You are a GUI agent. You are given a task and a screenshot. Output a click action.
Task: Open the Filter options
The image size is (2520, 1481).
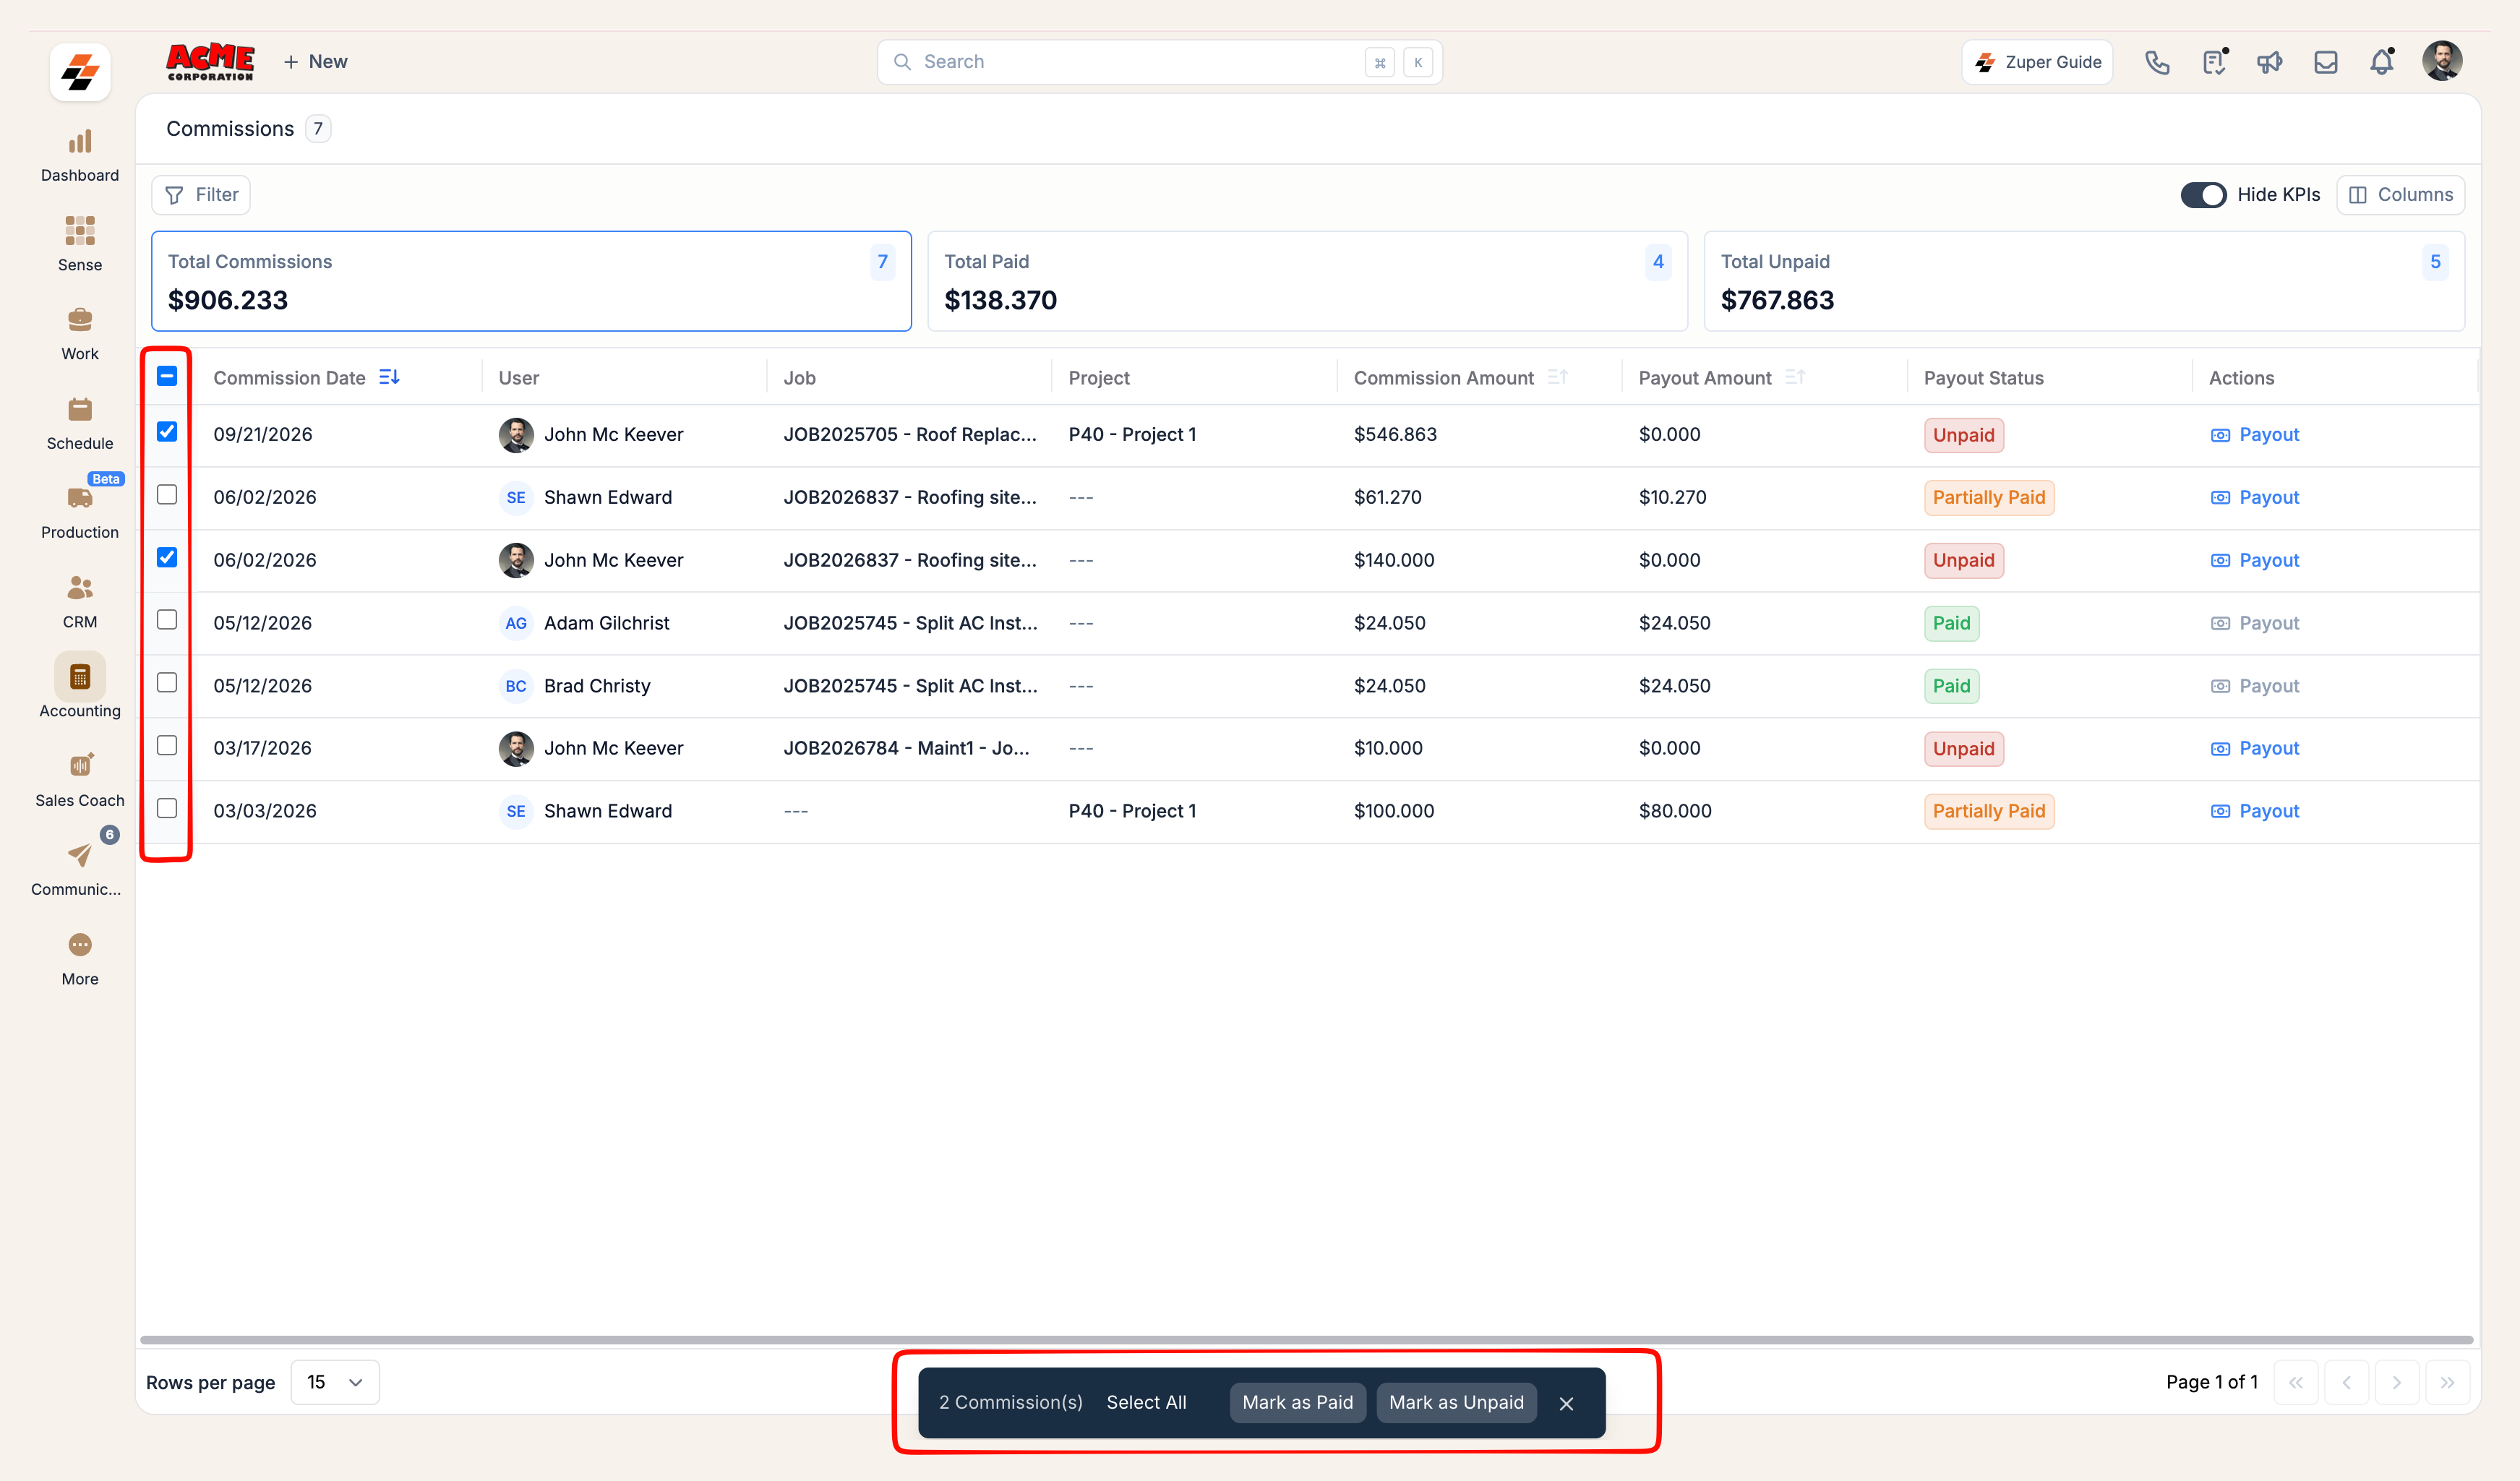click(x=201, y=195)
